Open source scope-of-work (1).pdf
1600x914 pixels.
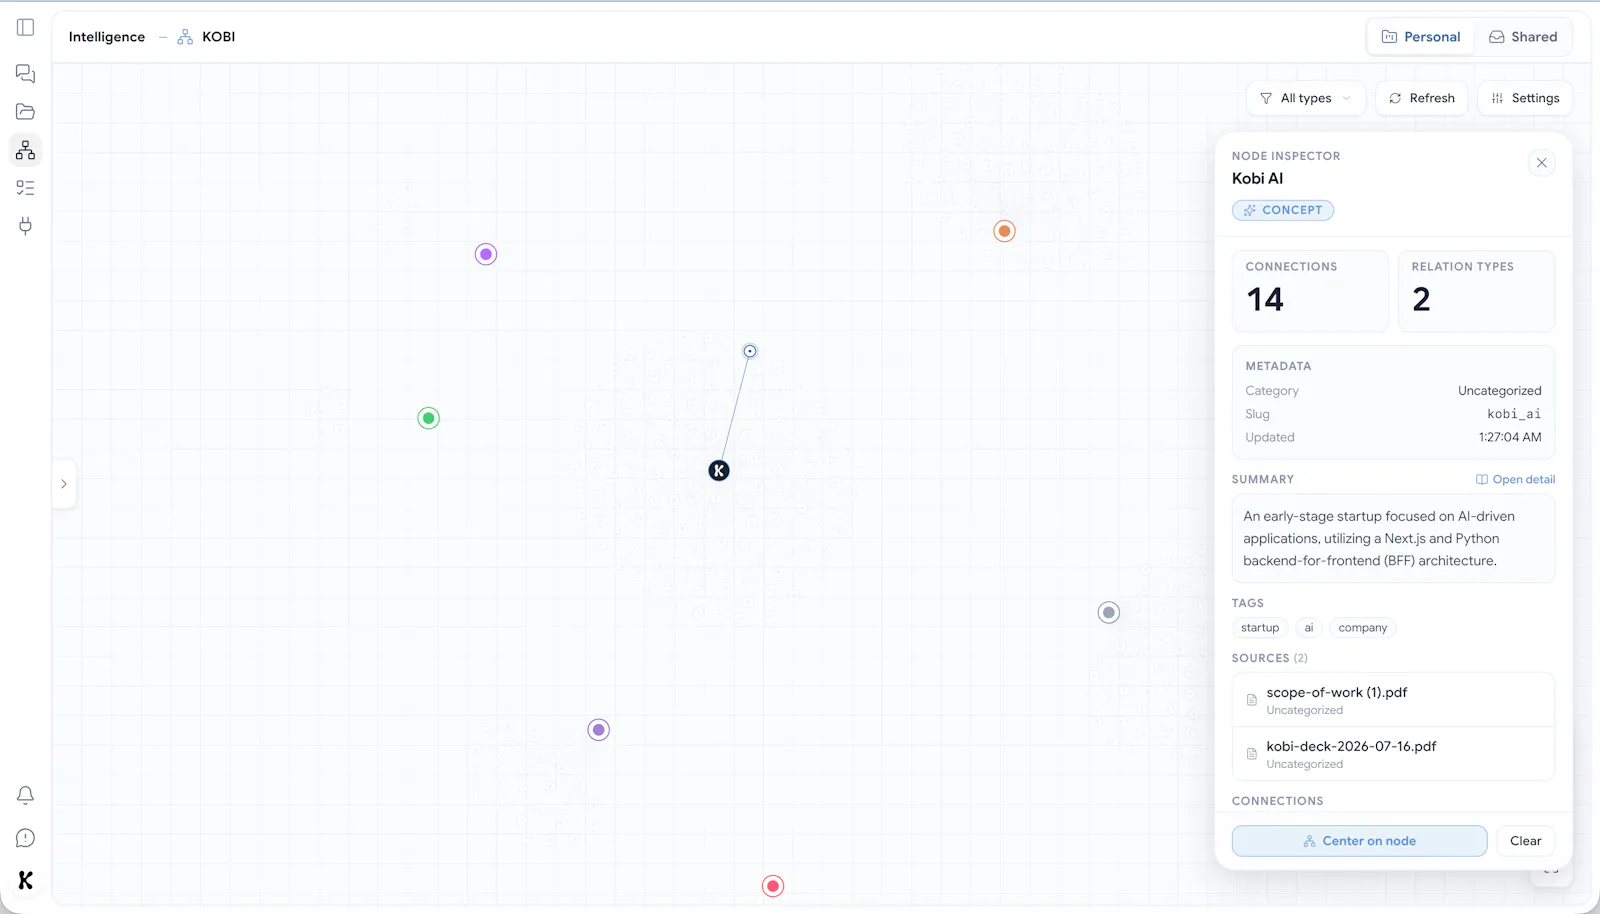point(1394,700)
